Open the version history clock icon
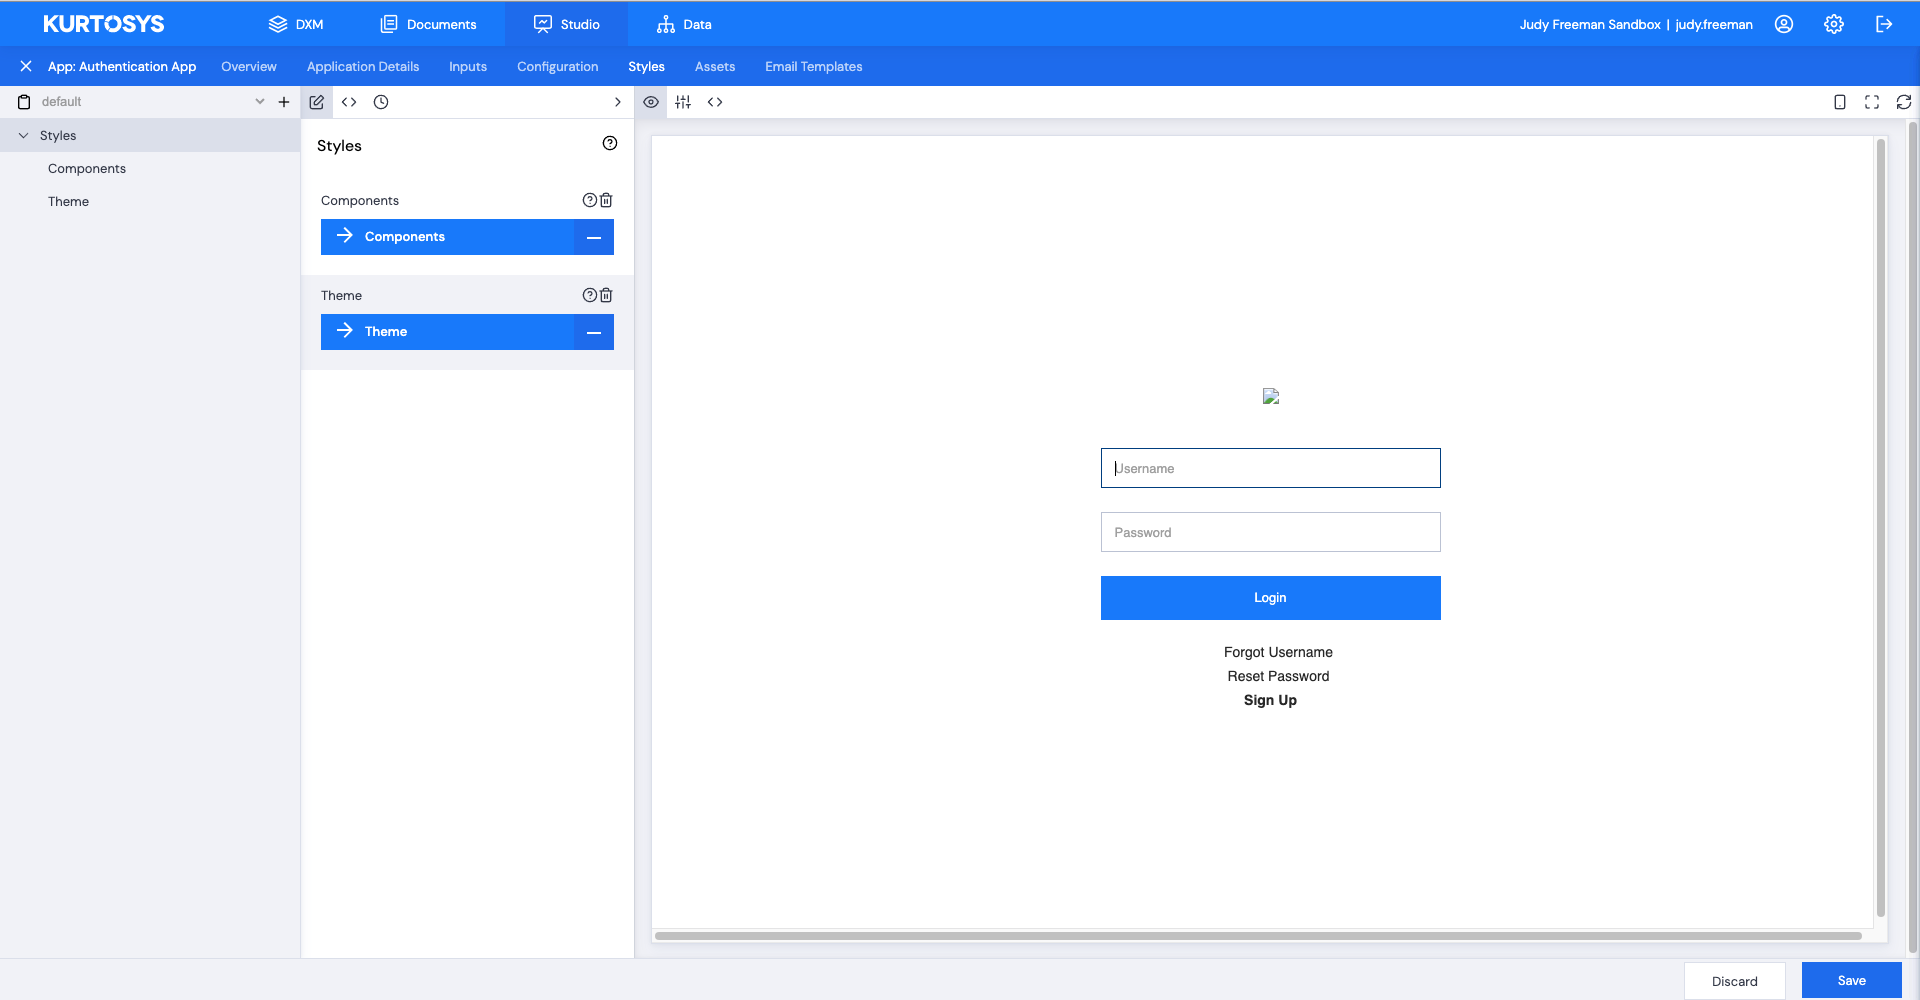The image size is (1920, 1000). tap(380, 101)
